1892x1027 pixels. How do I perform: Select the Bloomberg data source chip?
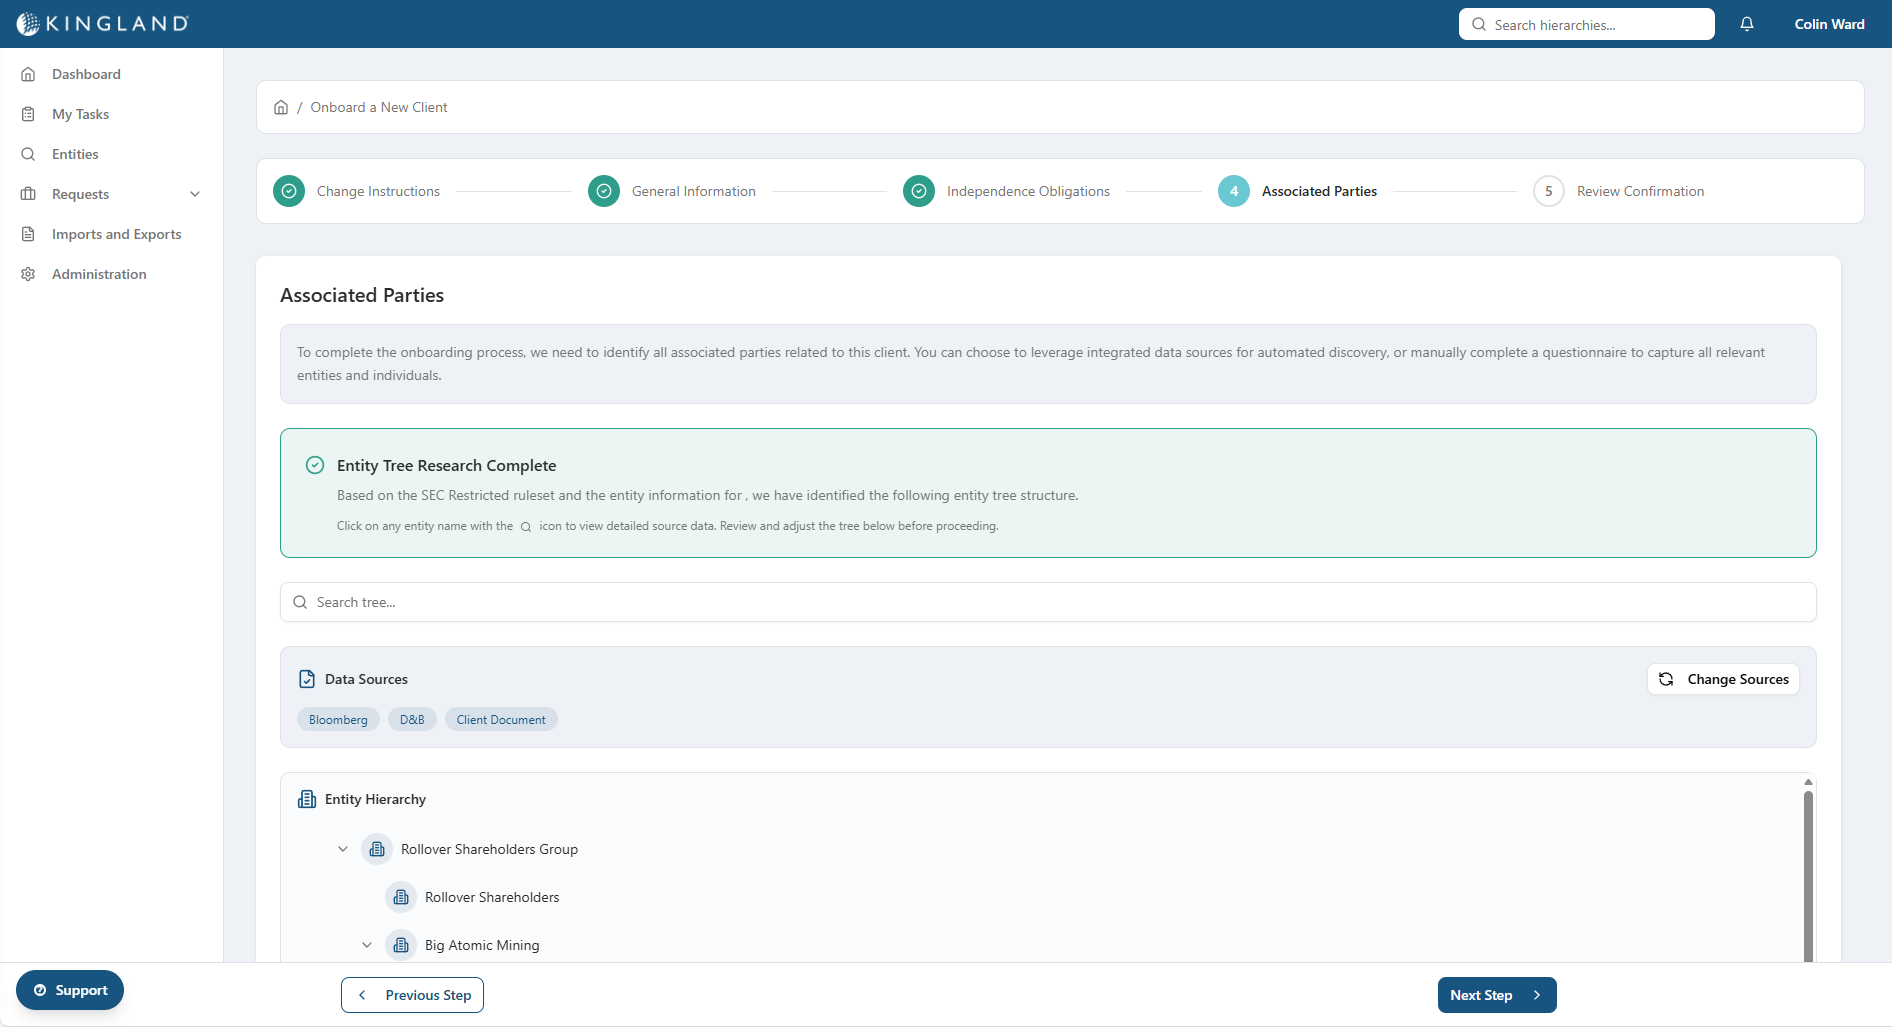[x=338, y=719]
